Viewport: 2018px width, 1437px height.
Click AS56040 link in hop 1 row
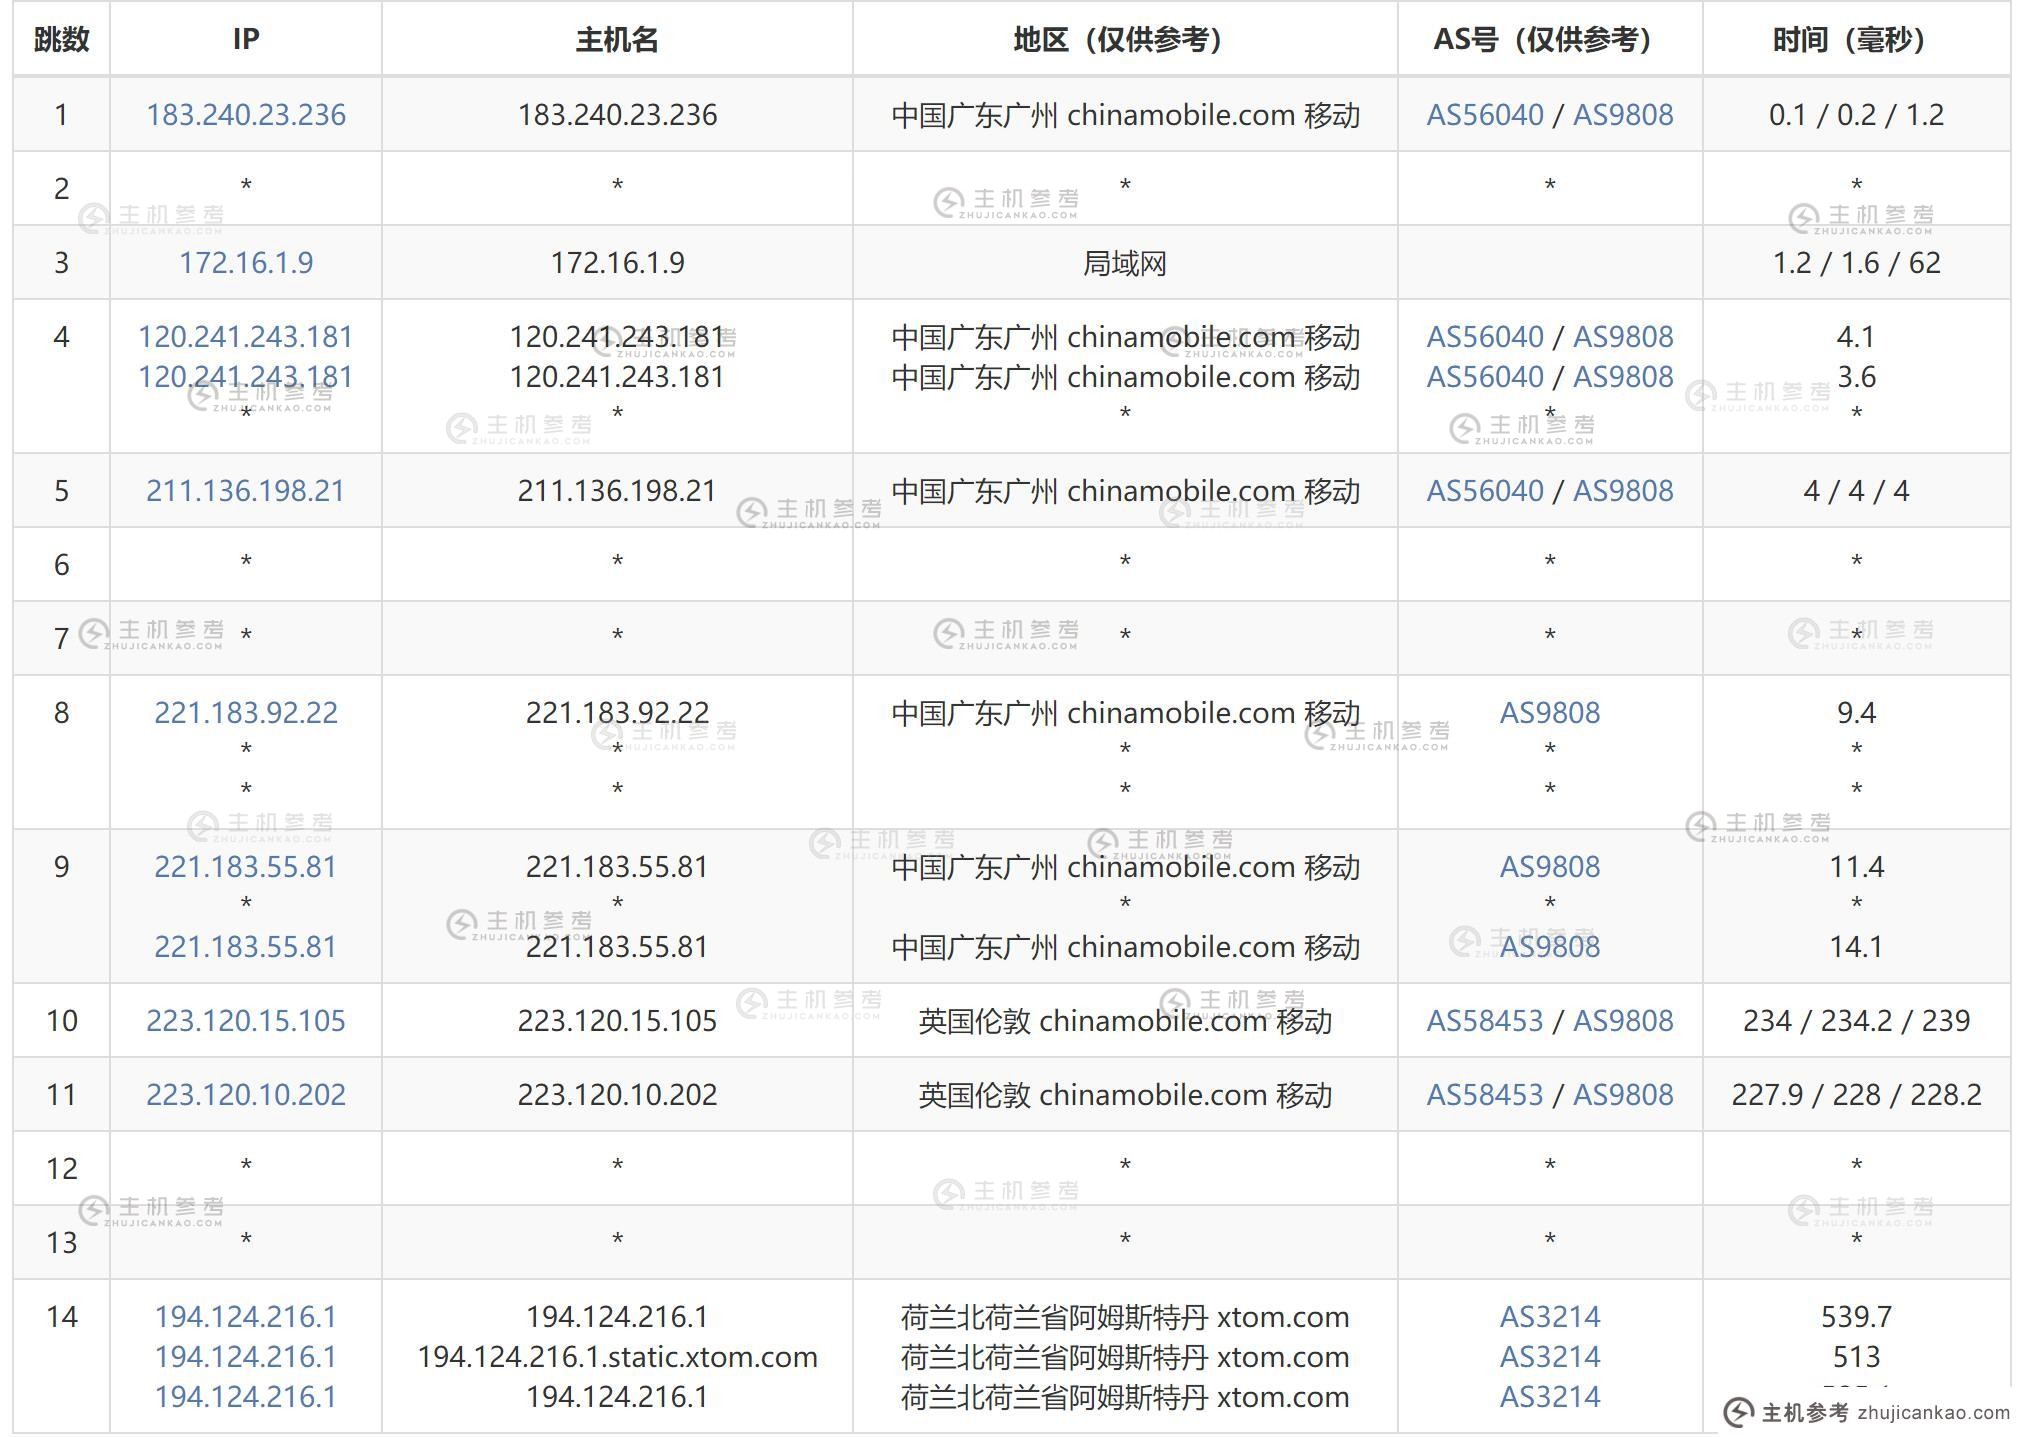click(1485, 115)
